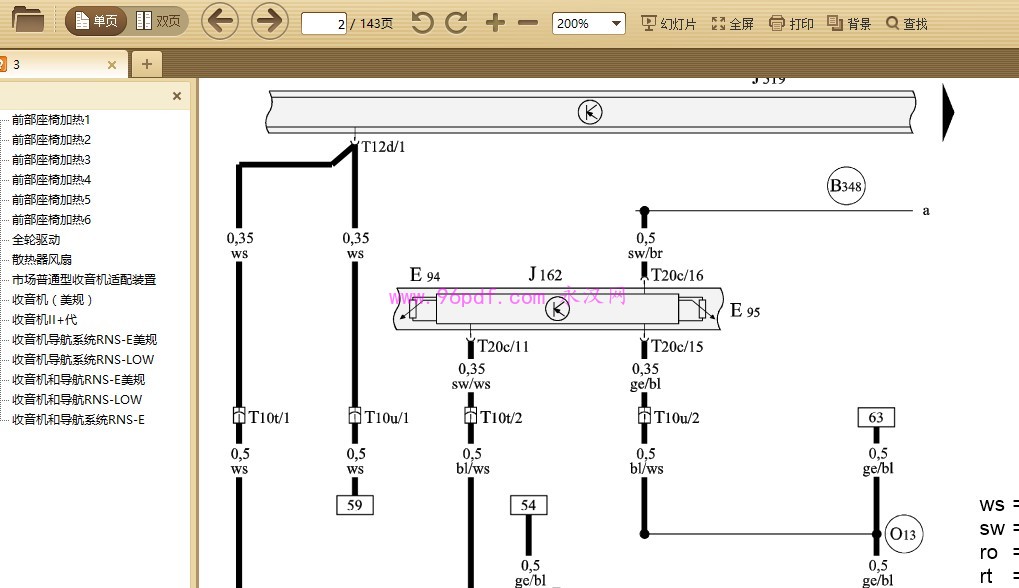Go to the next page arrow

click(x=269, y=21)
